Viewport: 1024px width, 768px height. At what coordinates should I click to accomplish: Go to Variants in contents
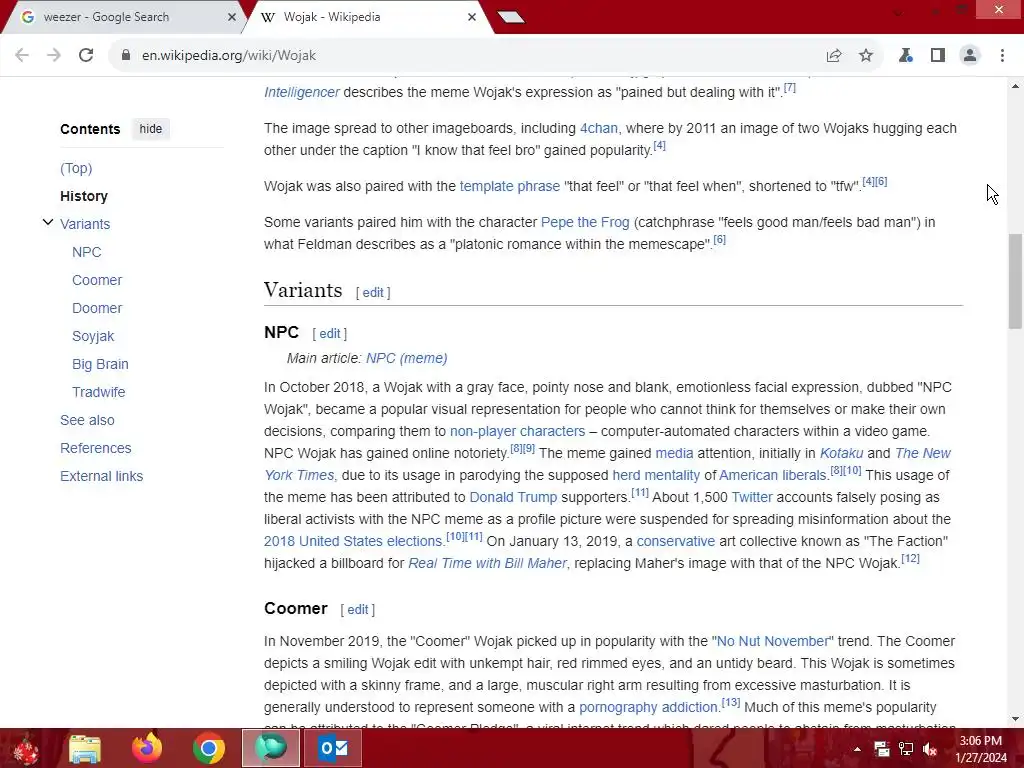[x=85, y=224]
